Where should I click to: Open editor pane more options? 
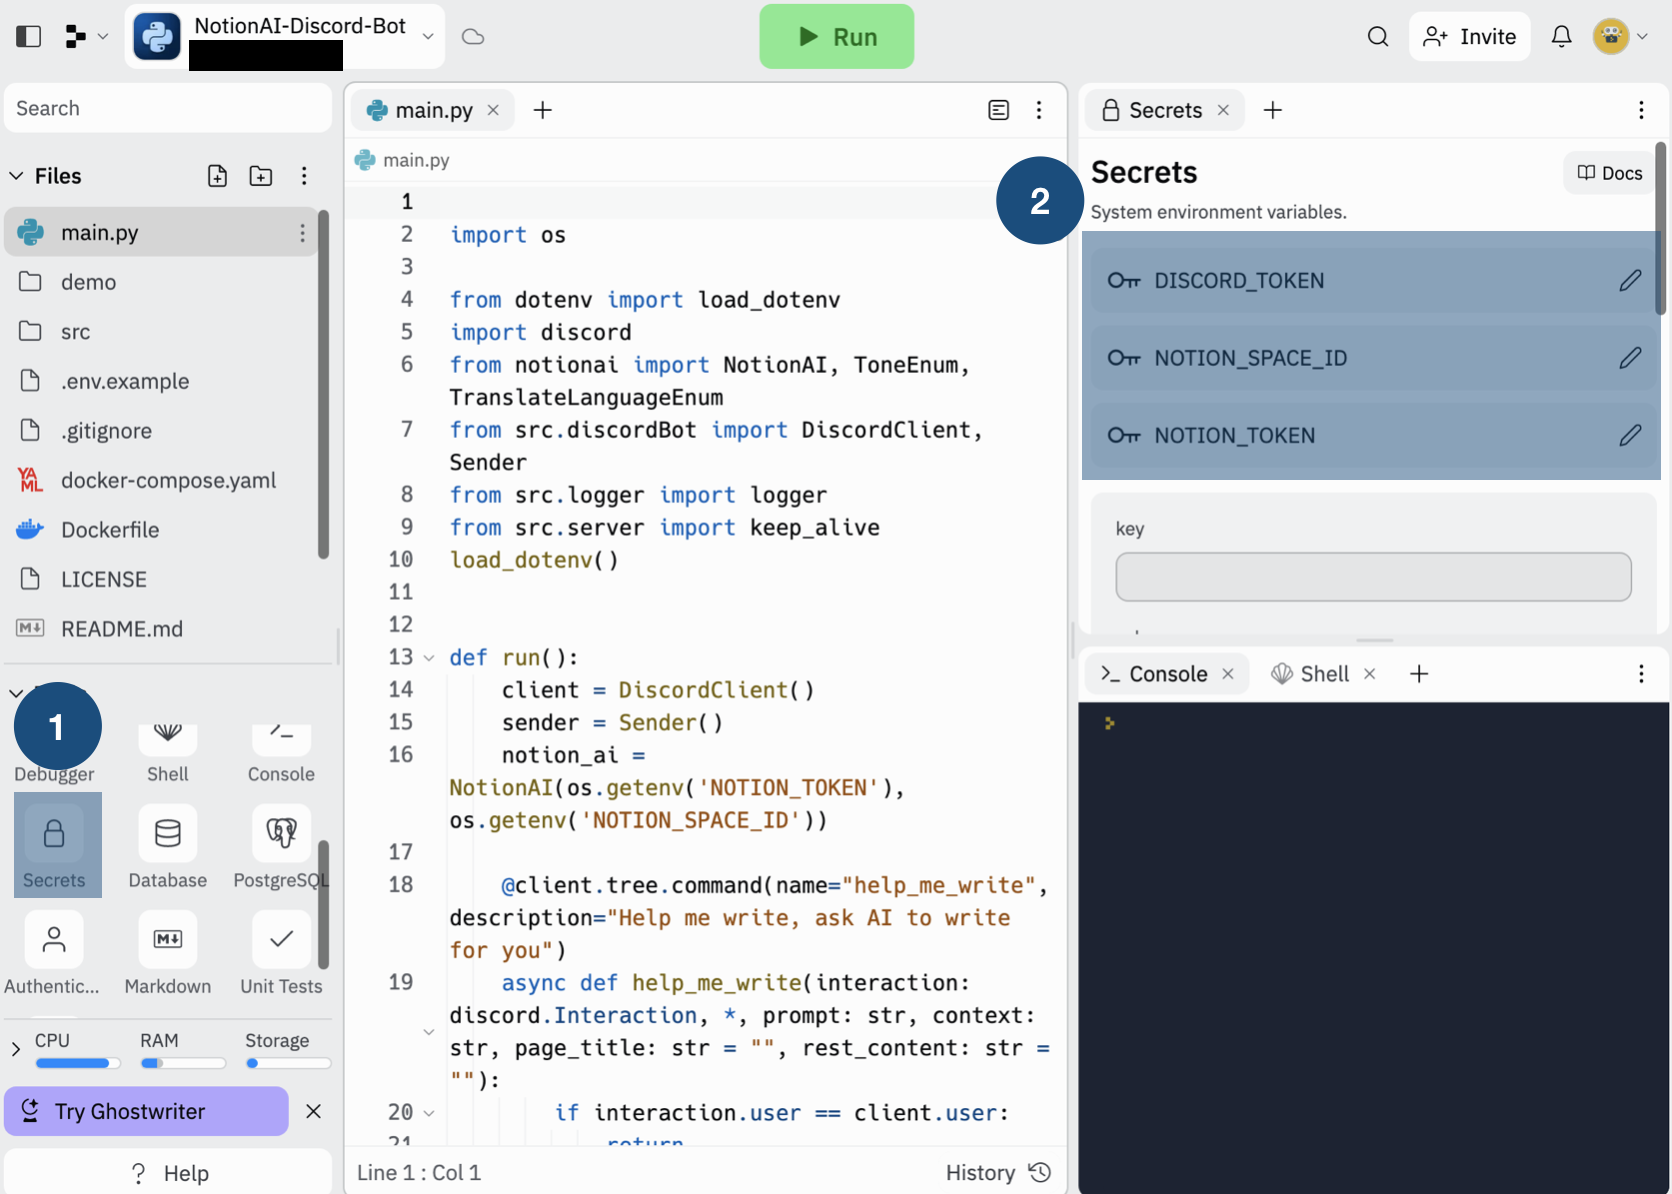(x=1039, y=110)
